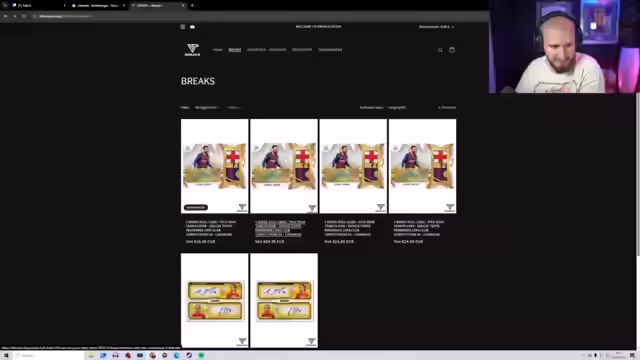Open the search icon in site header
Viewport: 640px width, 360px height.
click(440, 50)
